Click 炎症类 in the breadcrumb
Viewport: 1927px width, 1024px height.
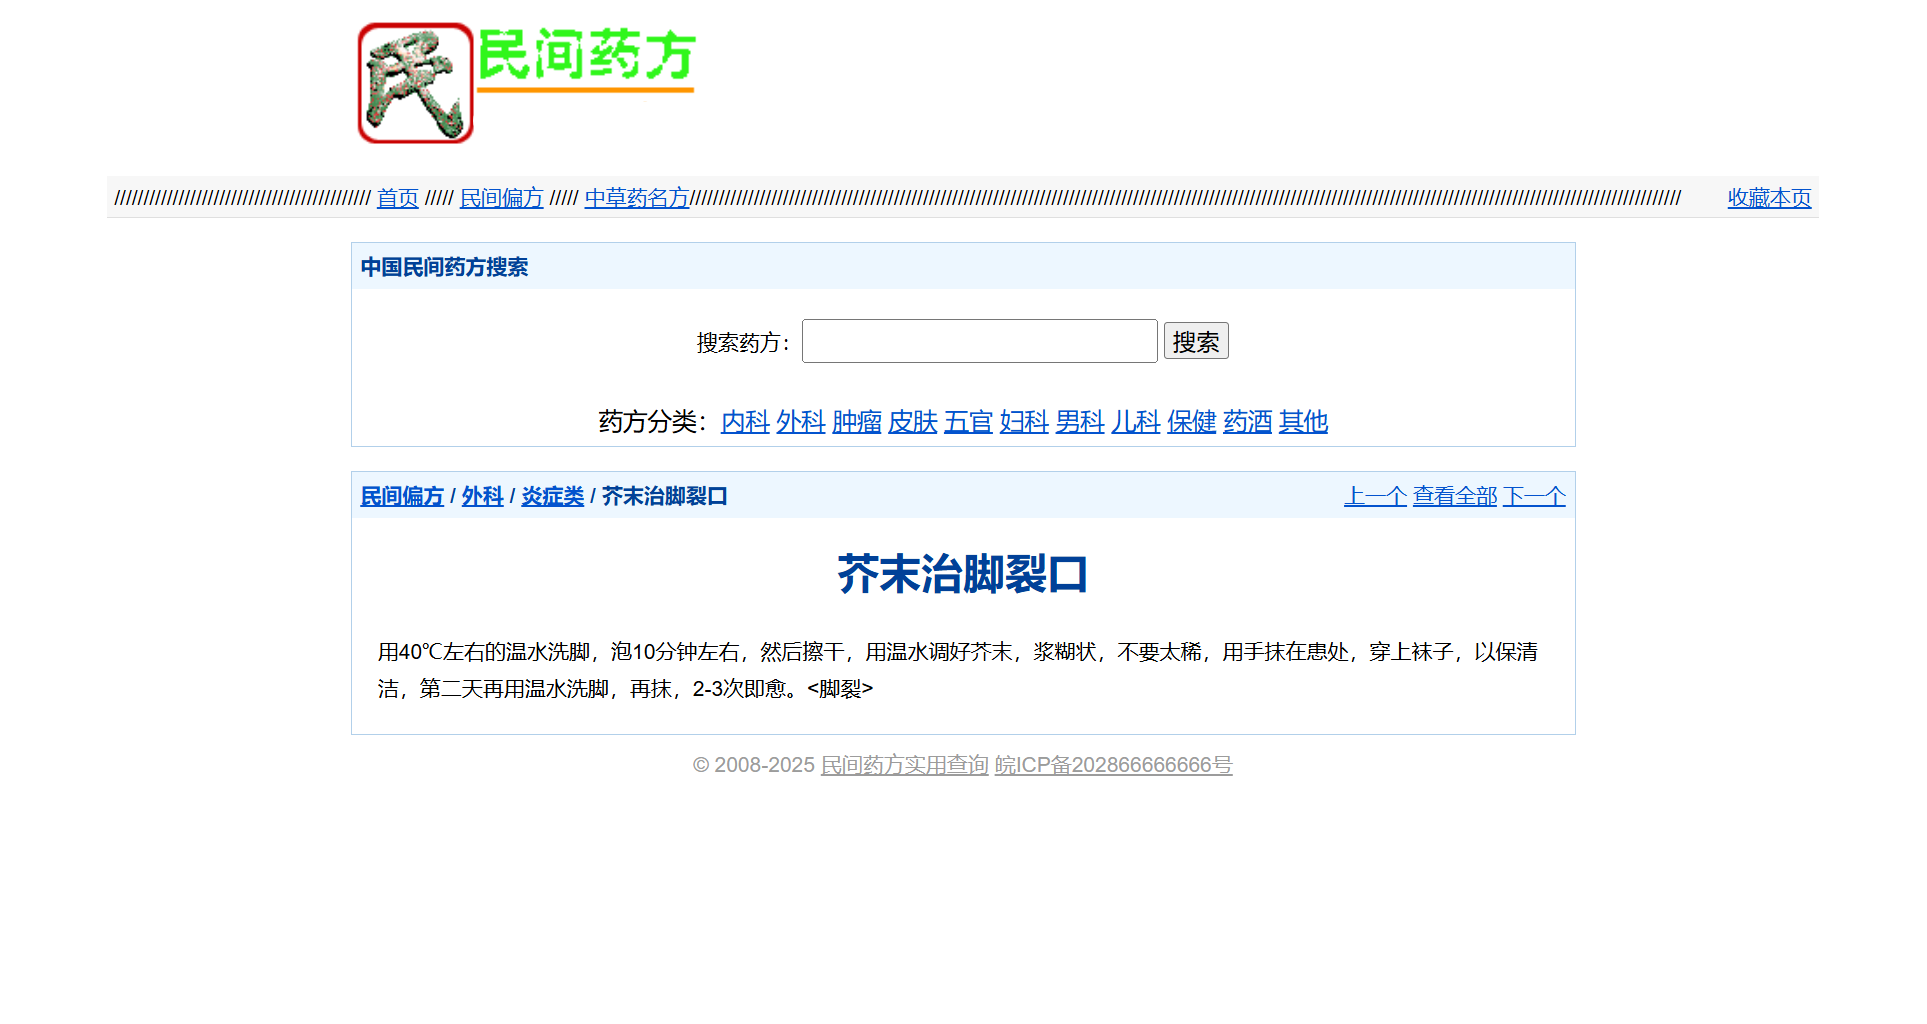click(x=551, y=495)
